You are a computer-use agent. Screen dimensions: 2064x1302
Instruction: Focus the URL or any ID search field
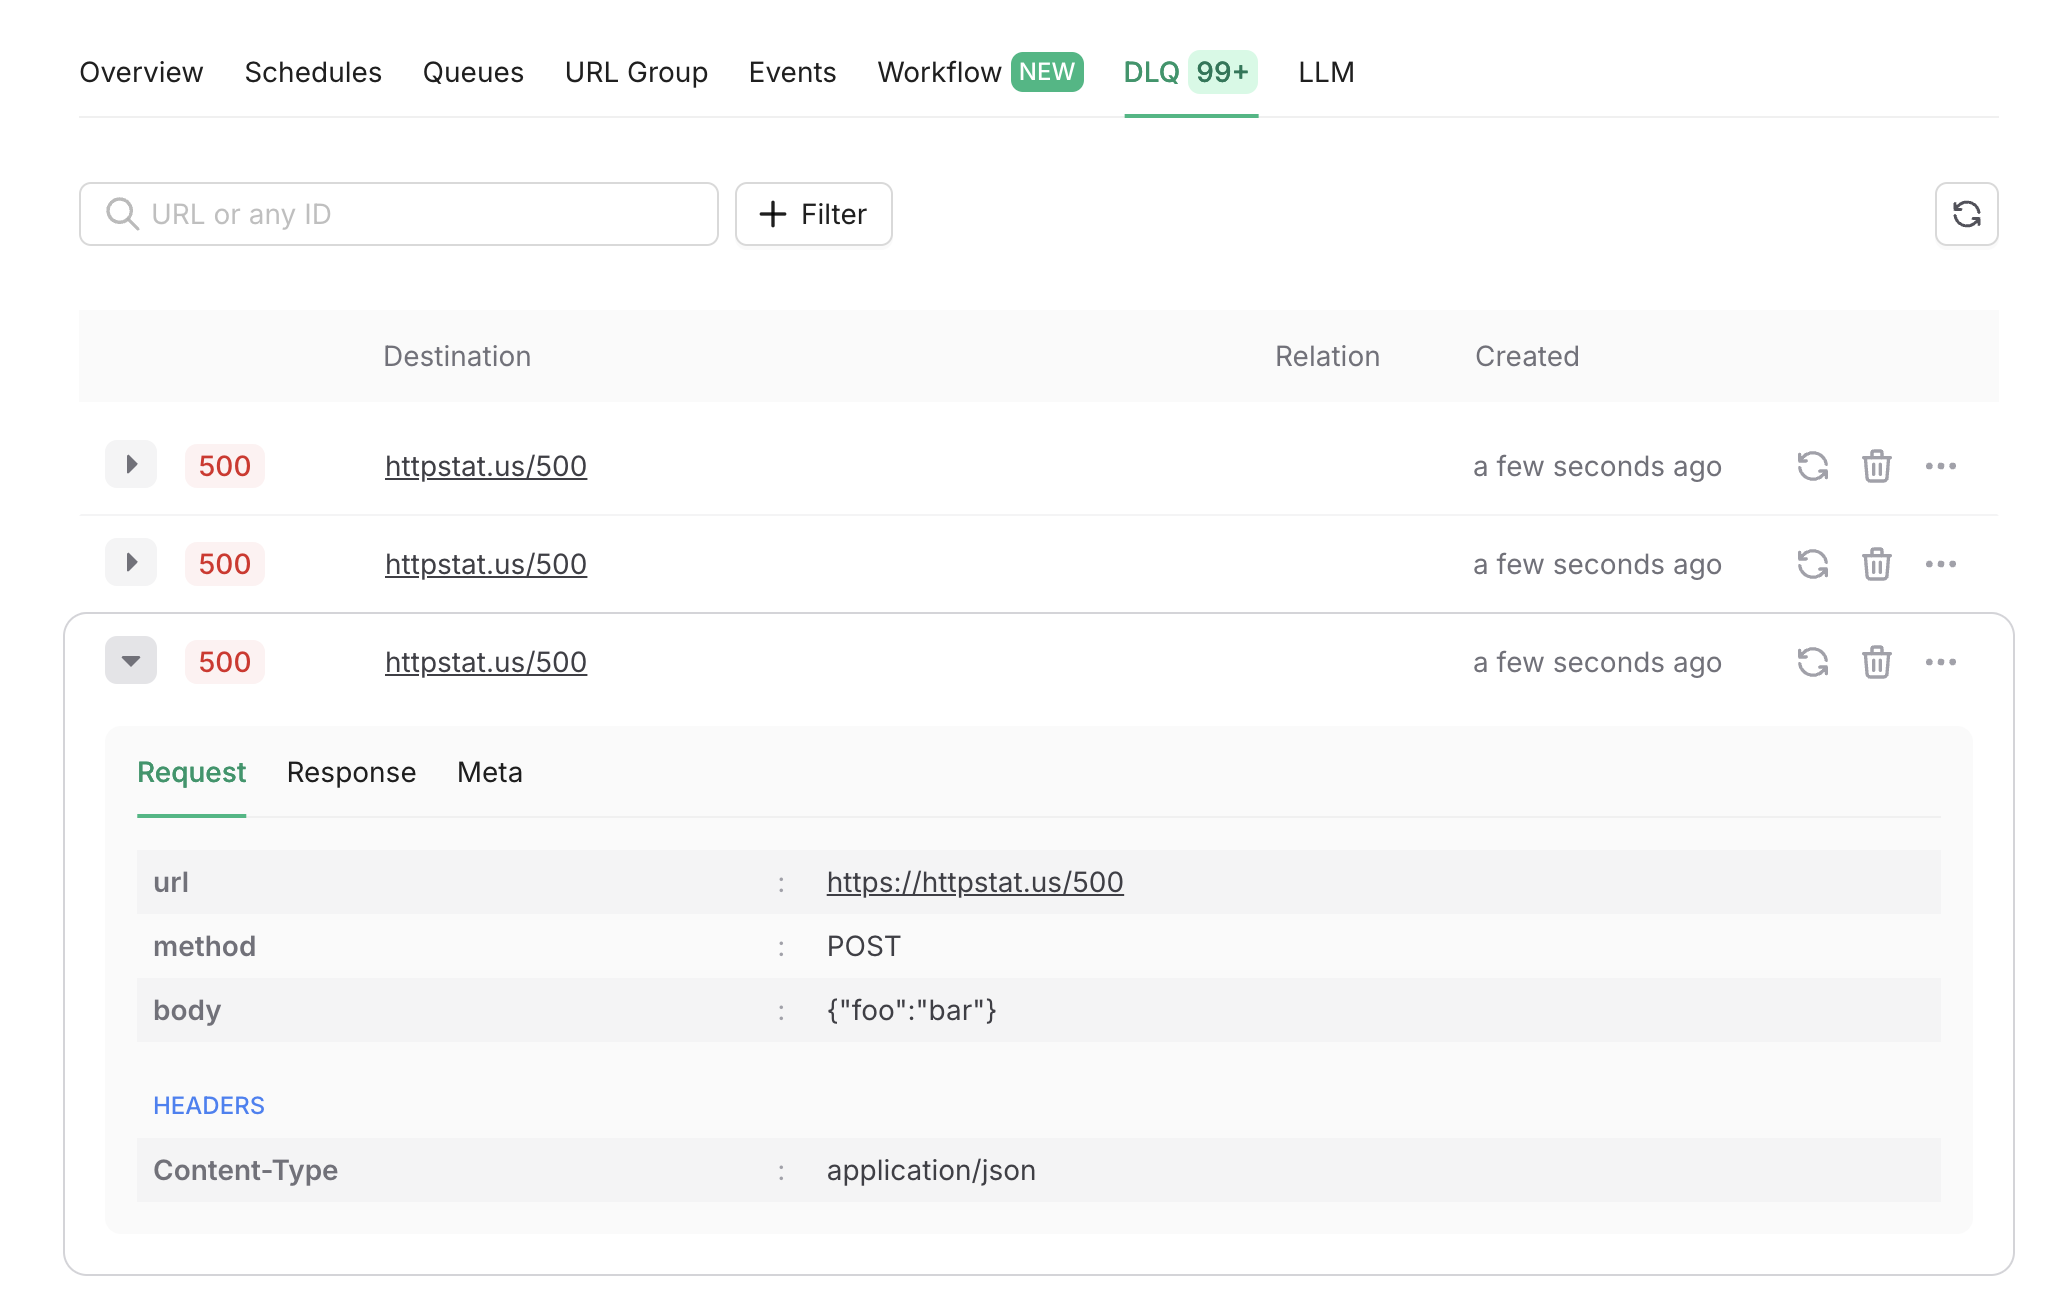coord(420,214)
